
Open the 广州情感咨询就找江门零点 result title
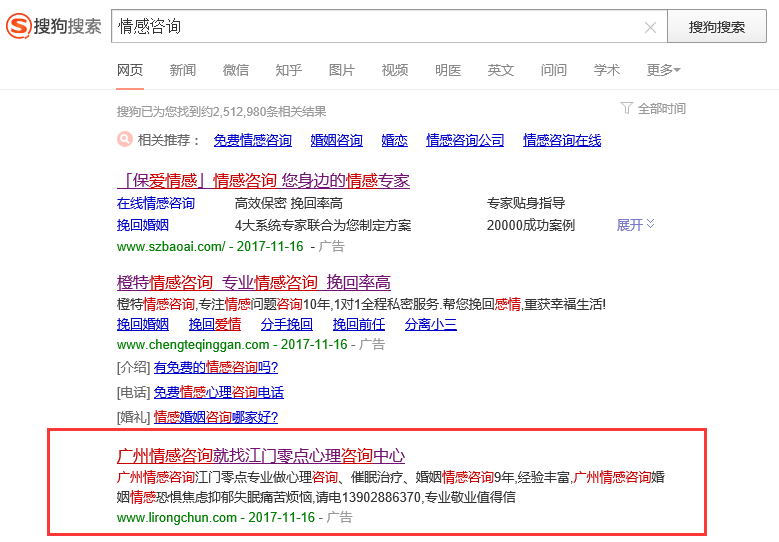(x=260, y=455)
